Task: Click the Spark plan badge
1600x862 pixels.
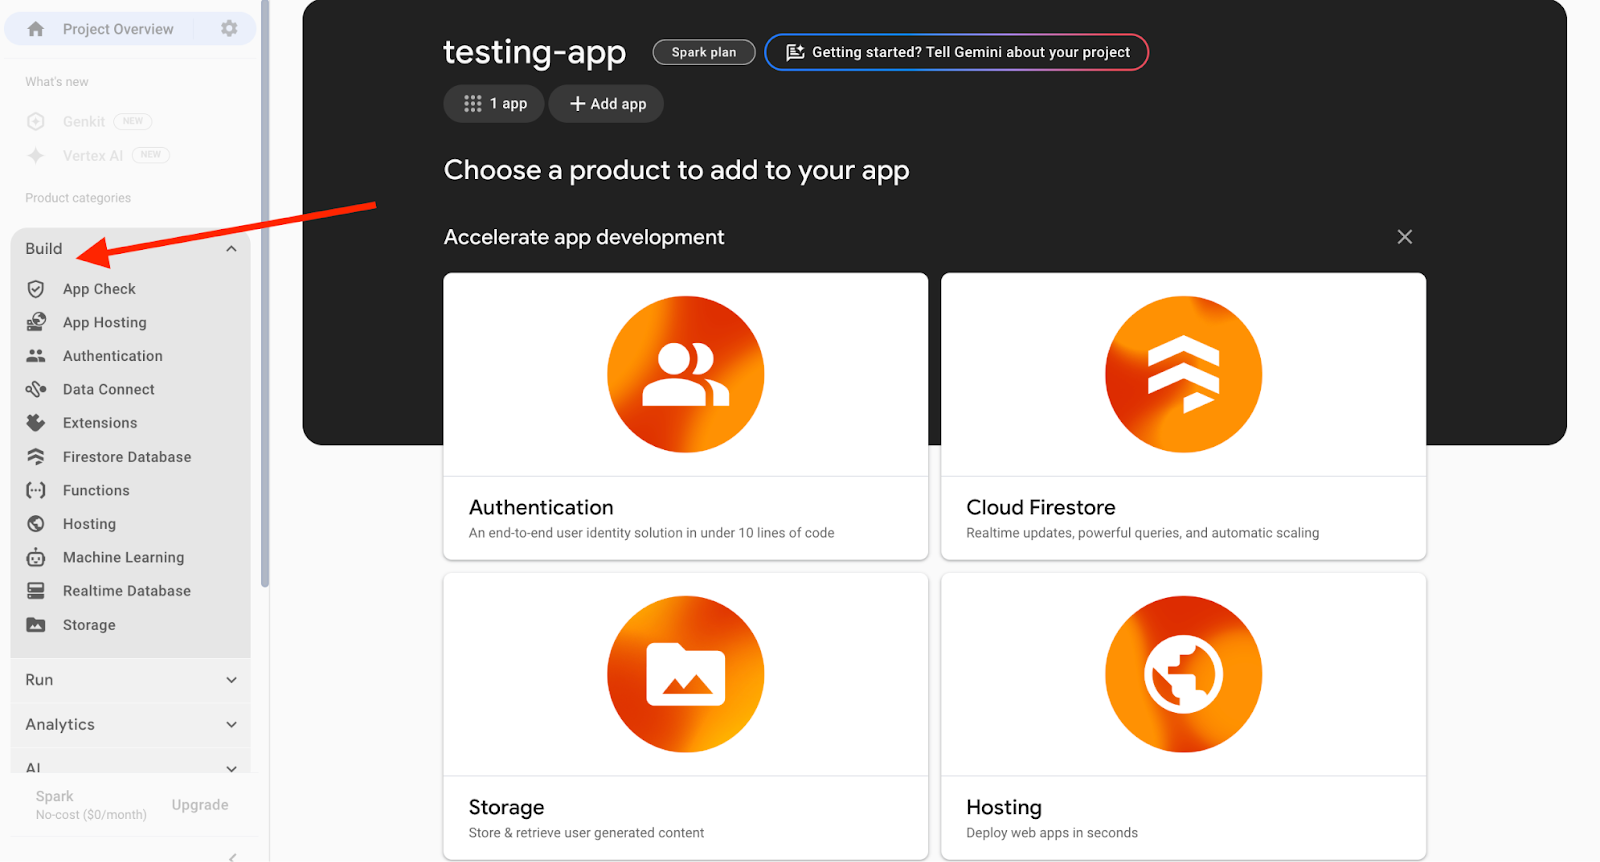Action: tap(704, 52)
